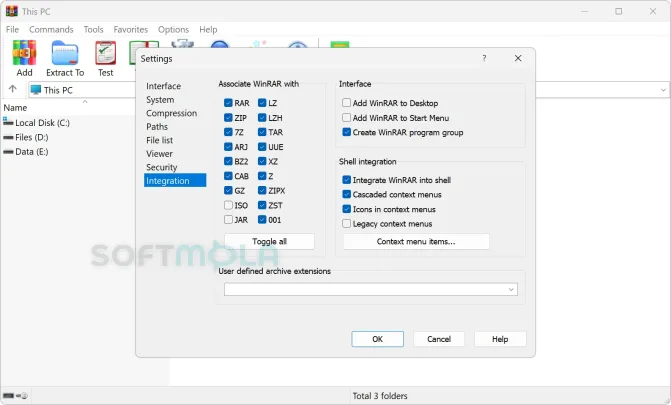Click Total 3 folders status text
This screenshot has width=671, height=405.
pos(380,396)
